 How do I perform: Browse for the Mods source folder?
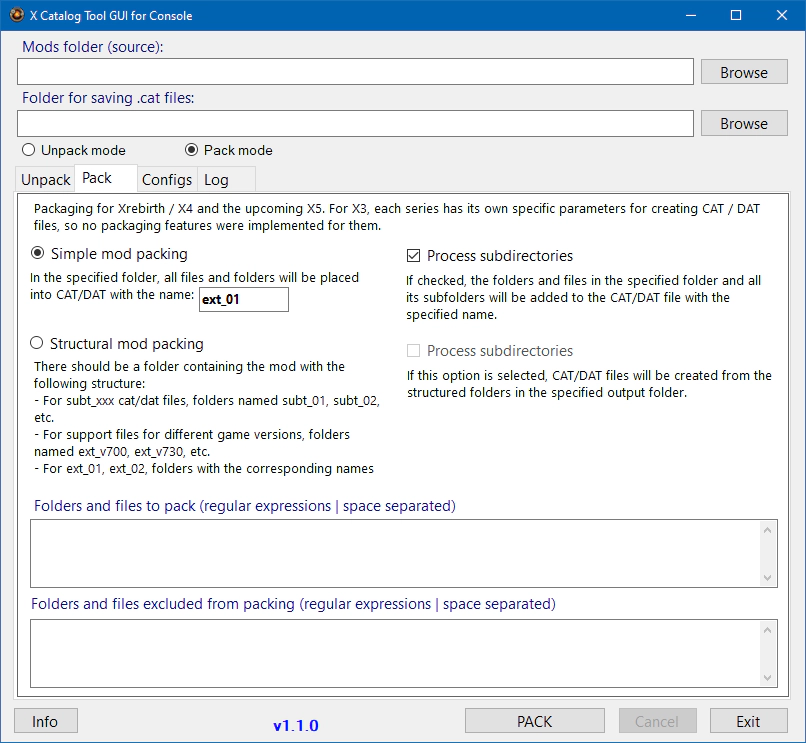pos(743,72)
